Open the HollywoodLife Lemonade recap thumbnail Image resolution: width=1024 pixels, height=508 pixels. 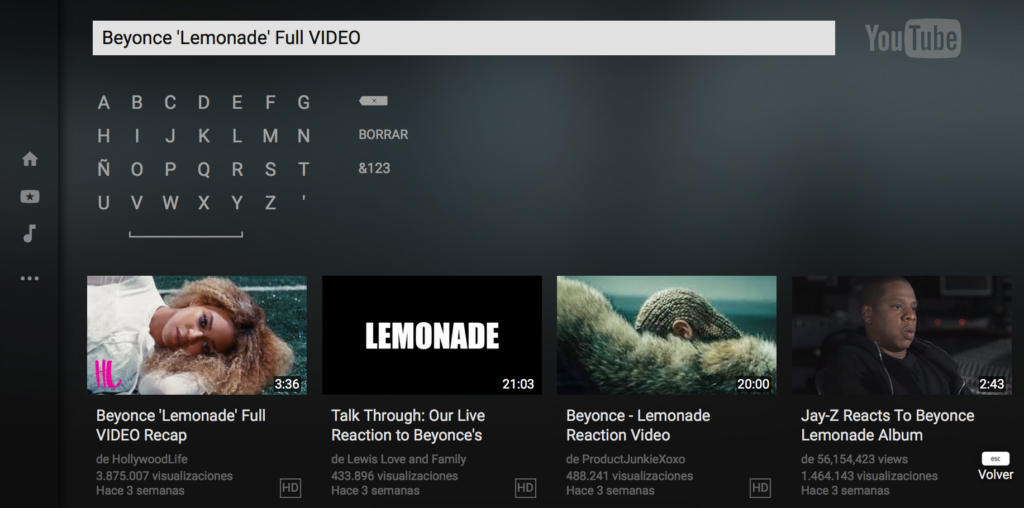tap(197, 335)
